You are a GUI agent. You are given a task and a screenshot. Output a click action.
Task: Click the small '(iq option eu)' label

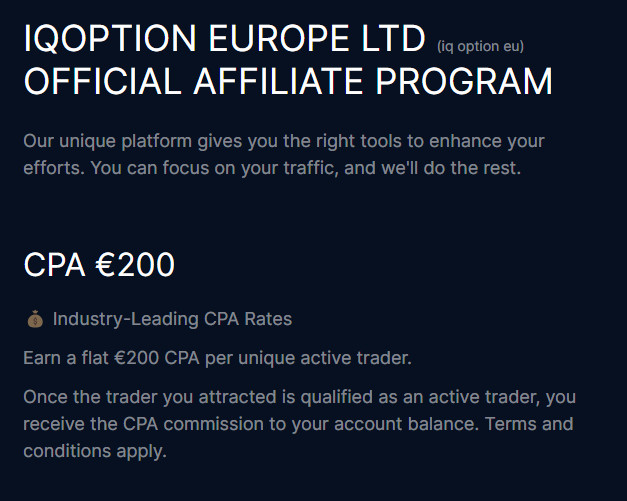coord(480,45)
